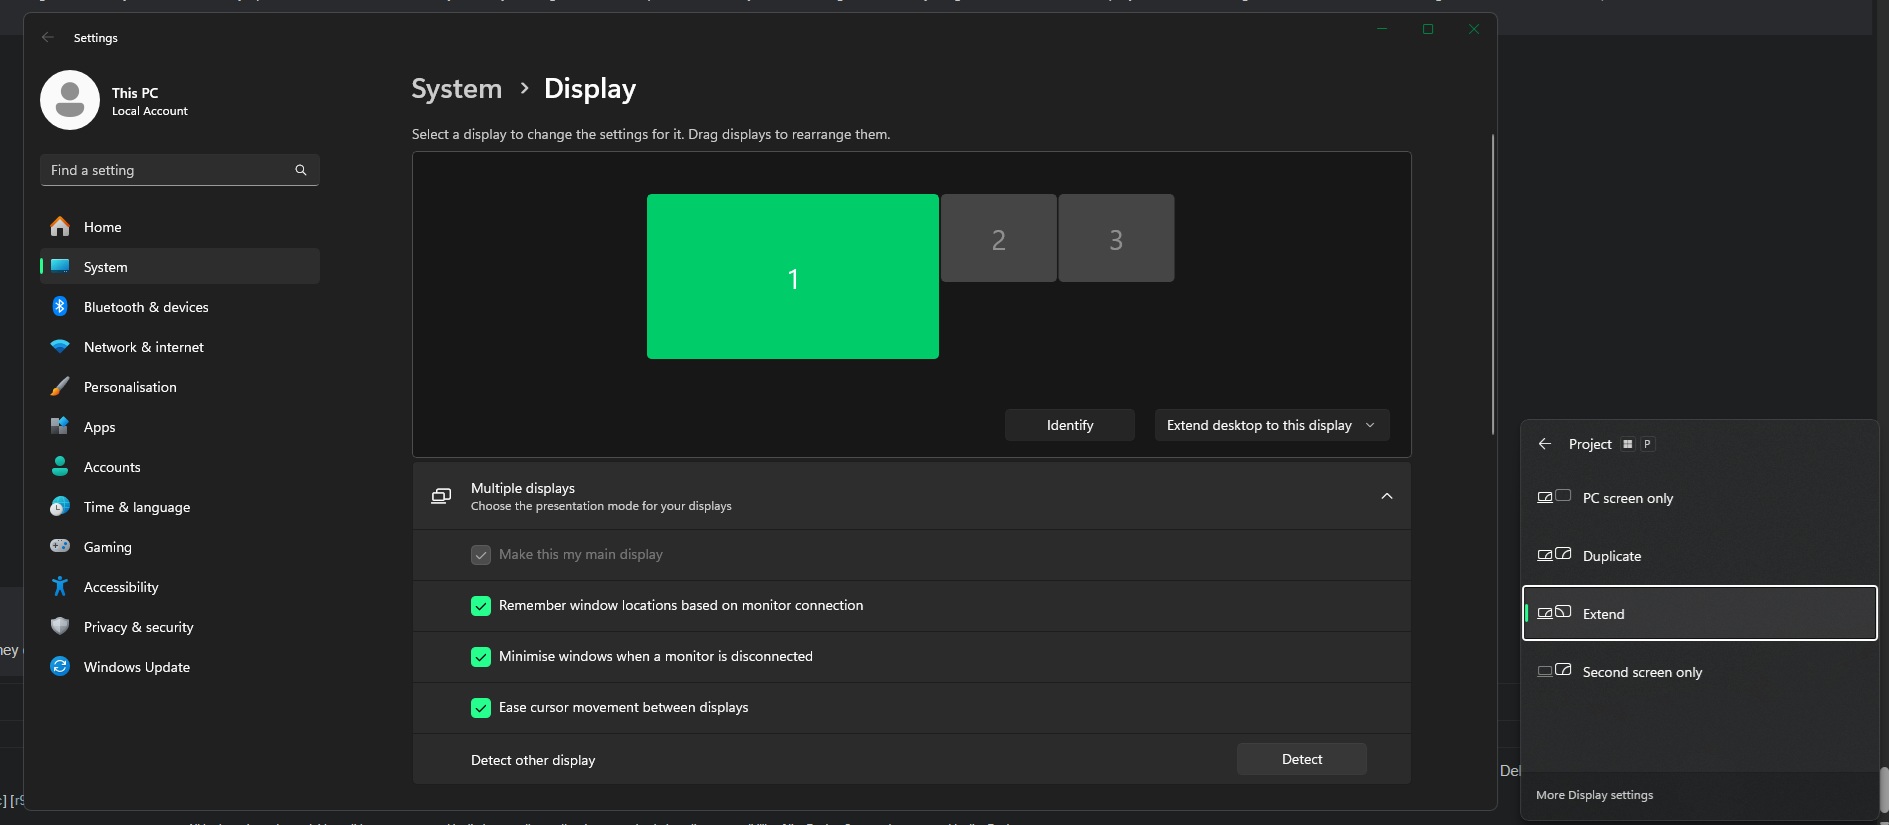Select display 3 in arrangement
This screenshot has width=1889, height=825.
[x=1116, y=238]
